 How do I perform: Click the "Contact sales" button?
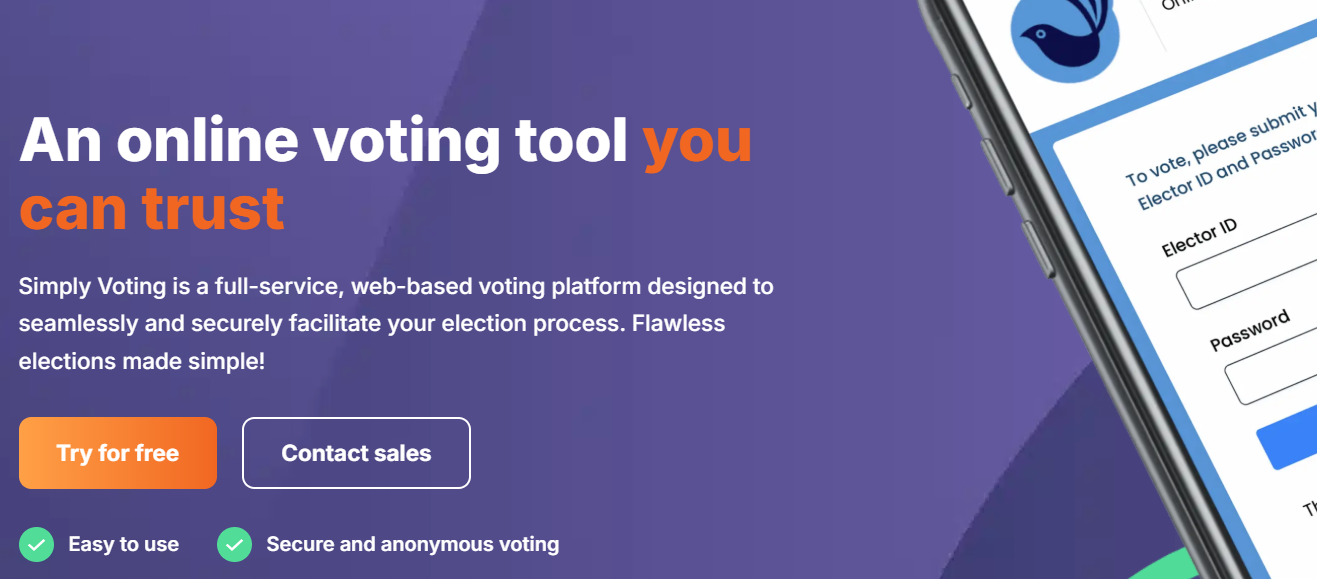coord(356,452)
